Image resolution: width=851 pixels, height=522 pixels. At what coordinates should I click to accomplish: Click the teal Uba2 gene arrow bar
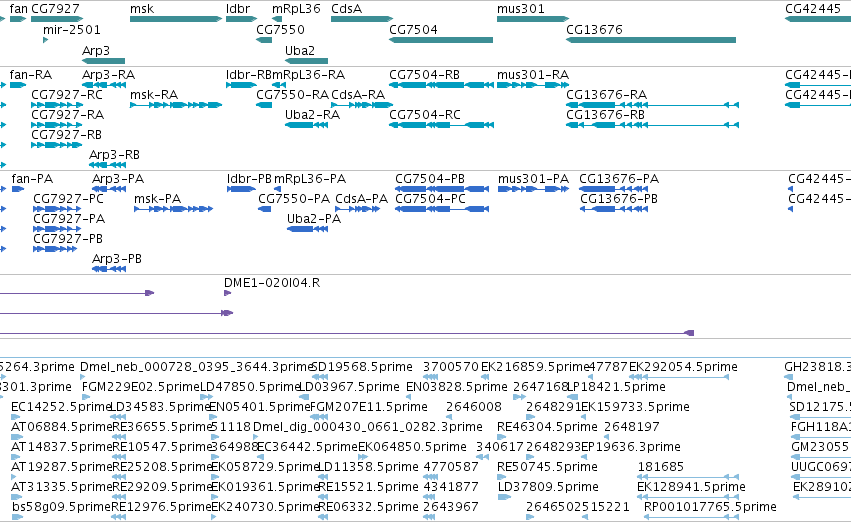pyautogui.click(x=306, y=61)
